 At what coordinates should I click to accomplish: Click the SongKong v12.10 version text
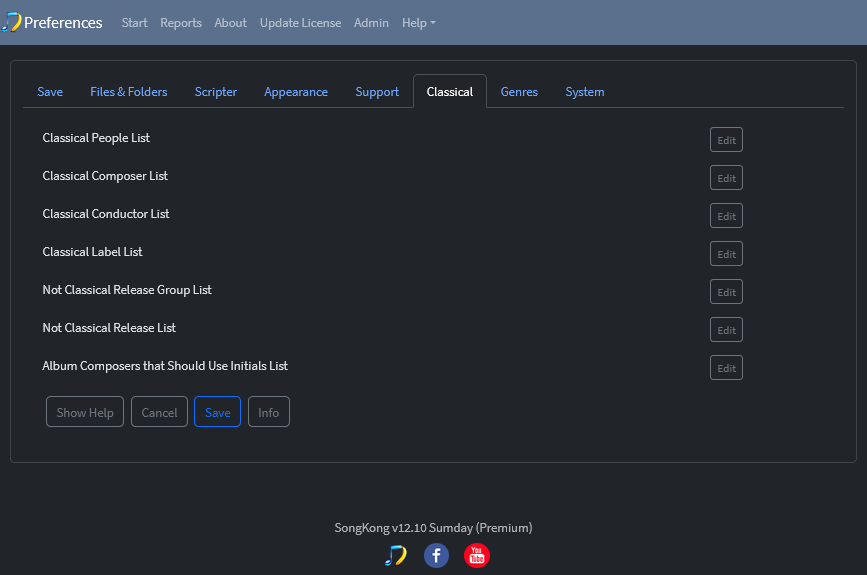434,528
